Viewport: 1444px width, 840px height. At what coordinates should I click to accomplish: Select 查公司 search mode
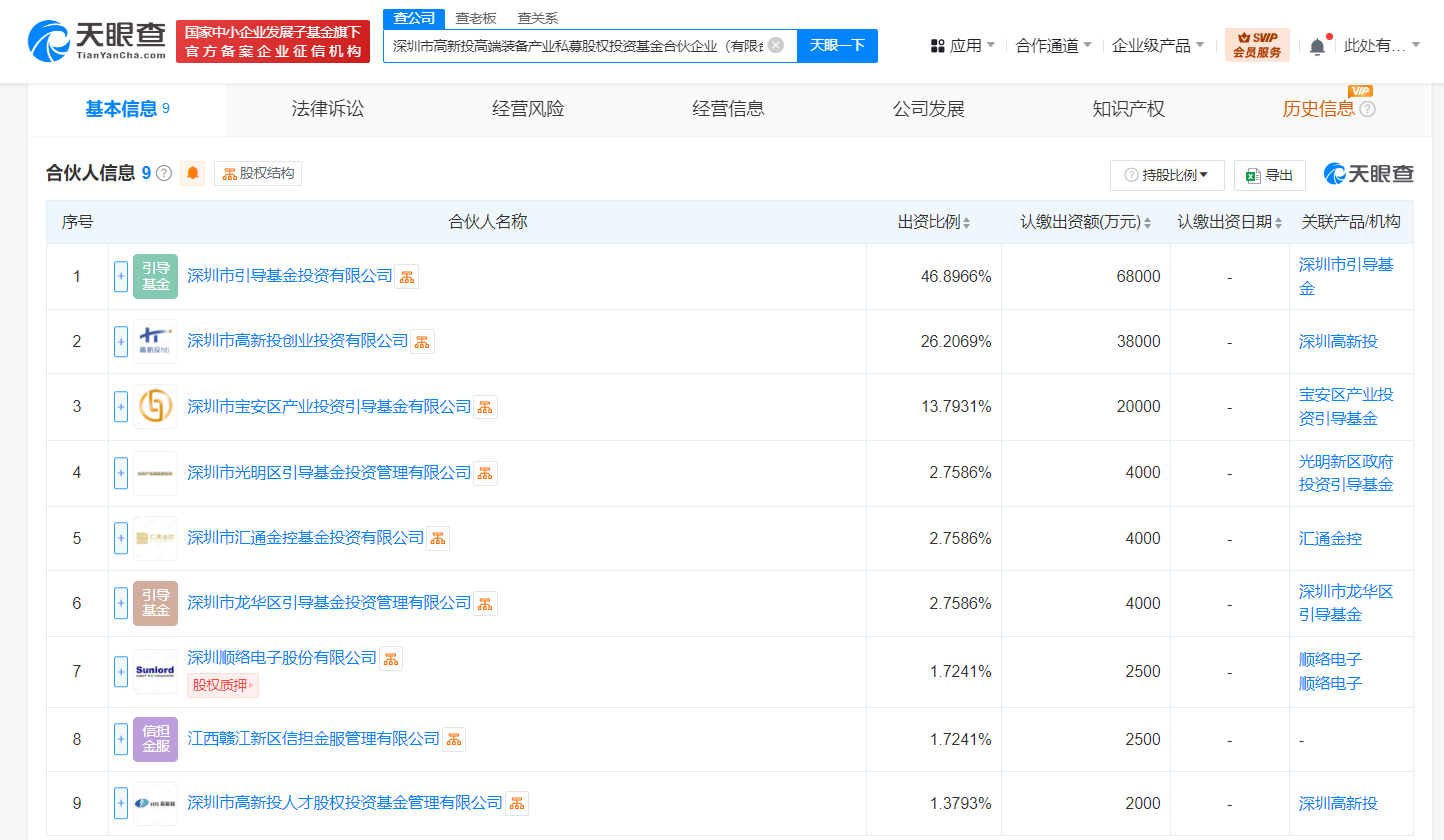(414, 18)
